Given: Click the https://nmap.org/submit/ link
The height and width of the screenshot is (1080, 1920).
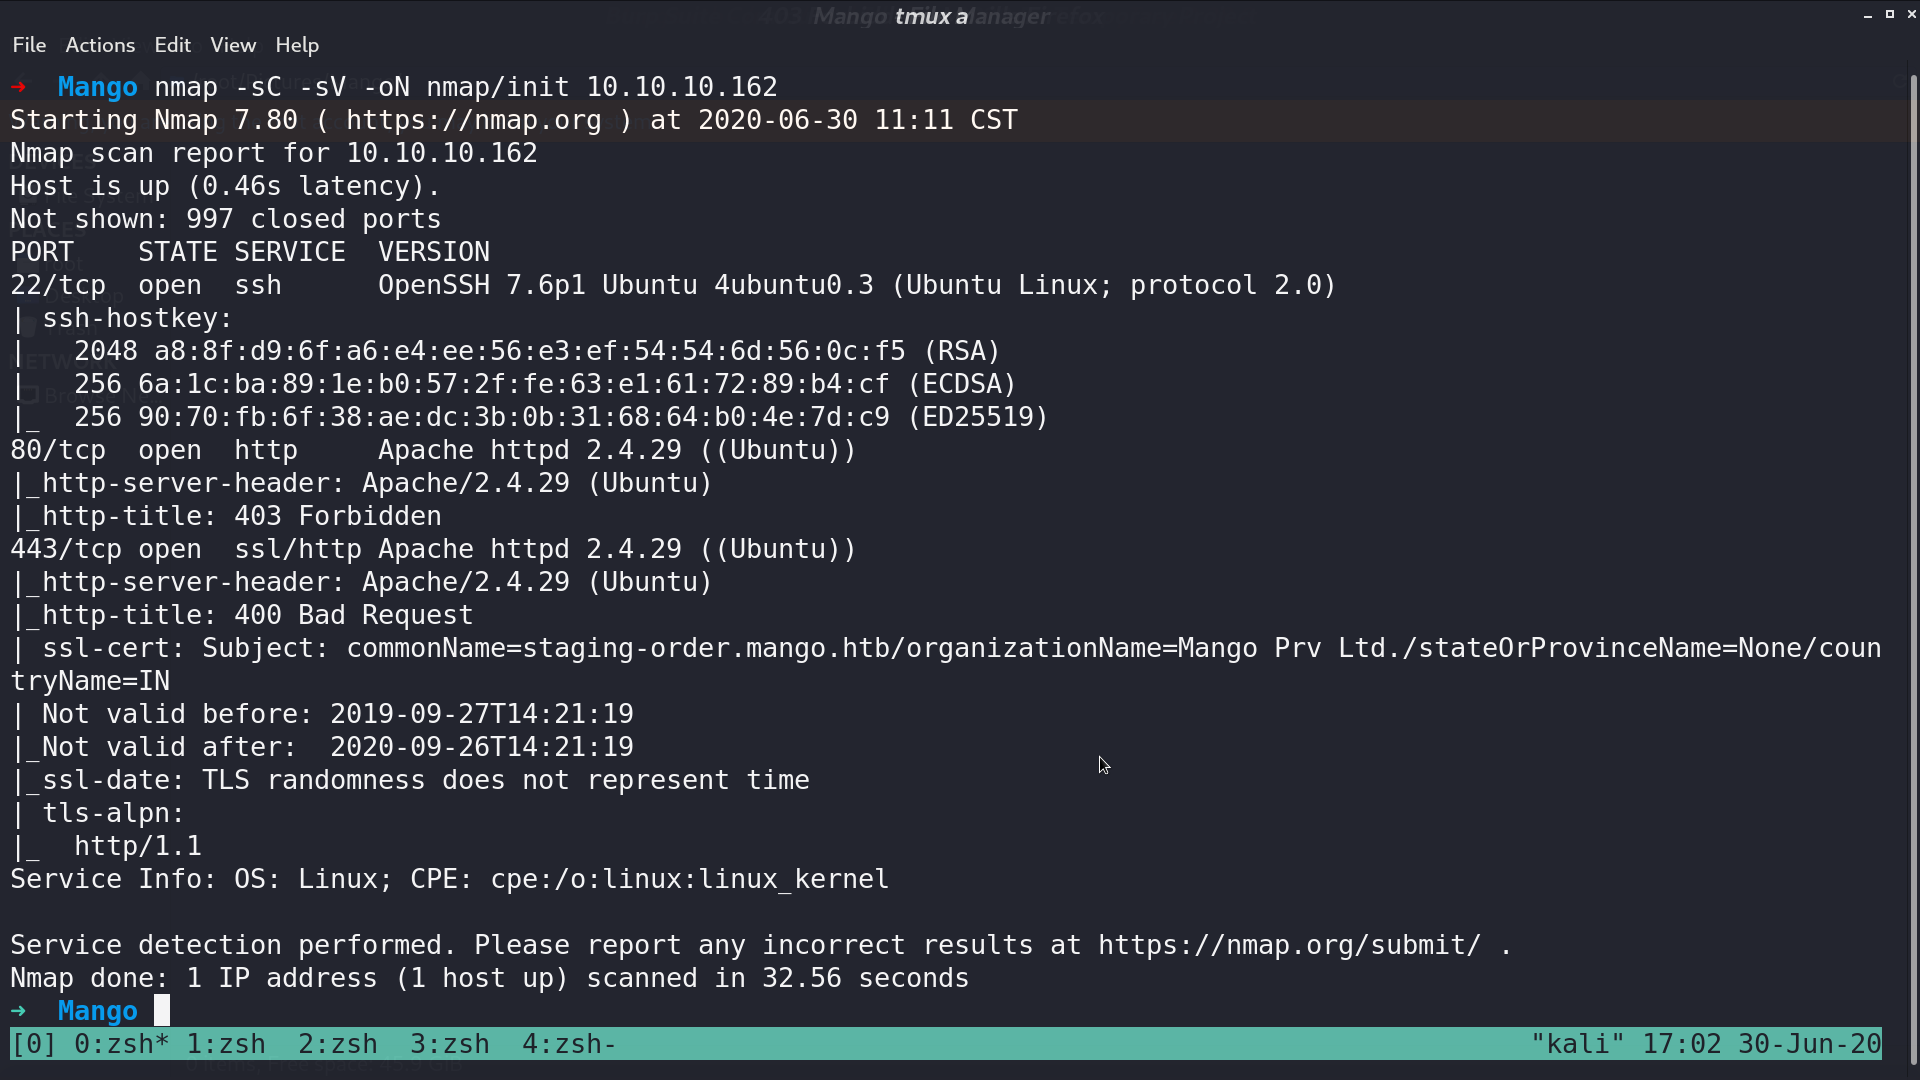Looking at the screenshot, I should coord(1289,945).
